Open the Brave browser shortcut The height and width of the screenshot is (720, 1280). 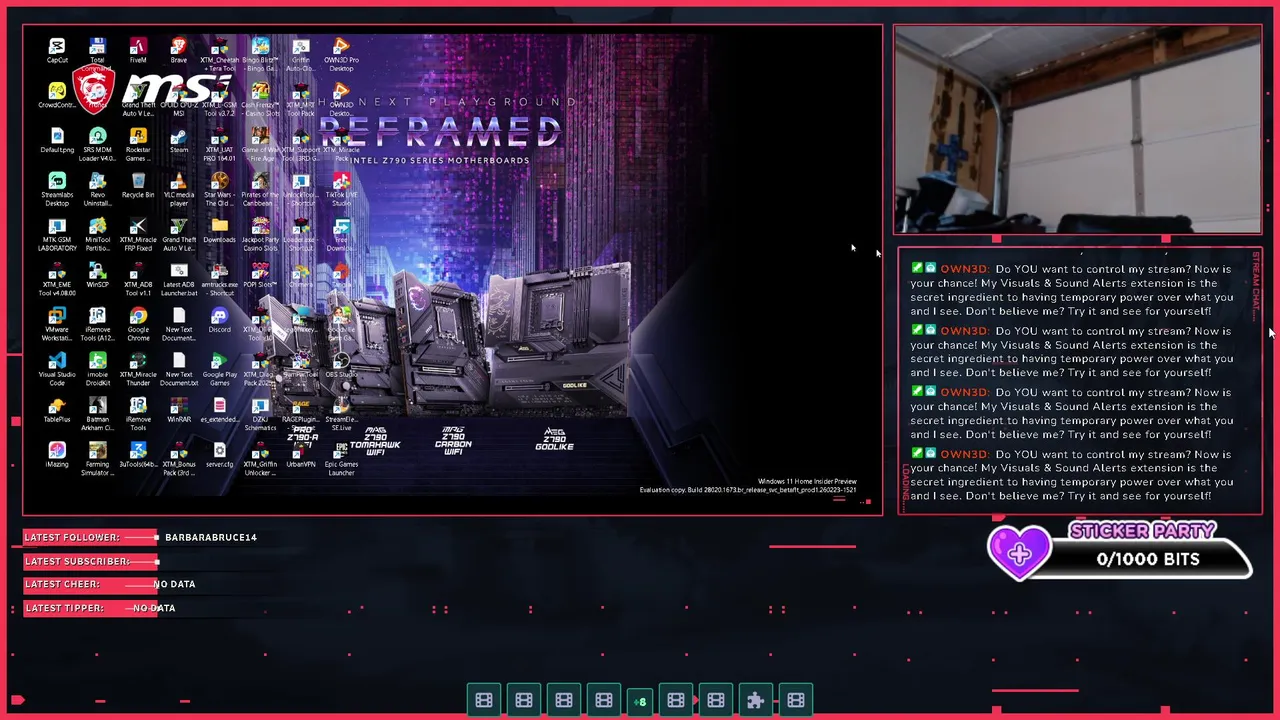coord(178,51)
